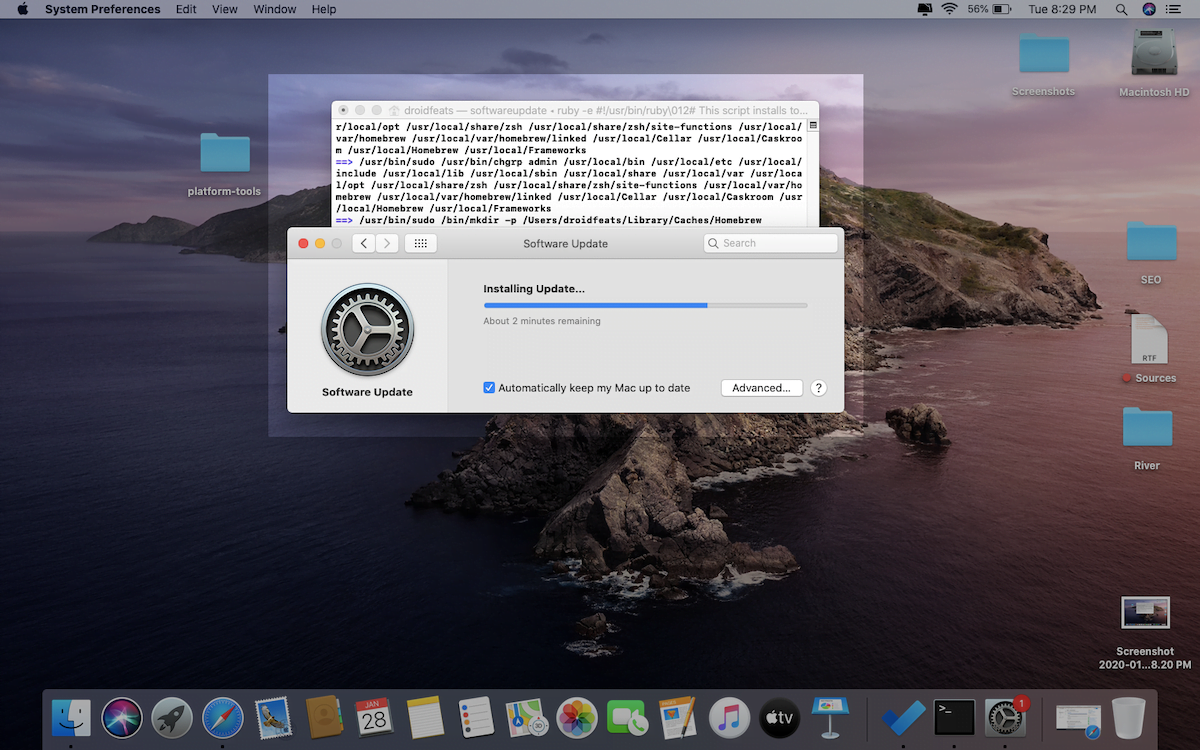Open System Preferences with the notification badge
The image size is (1200, 750).
[x=1003, y=717]
